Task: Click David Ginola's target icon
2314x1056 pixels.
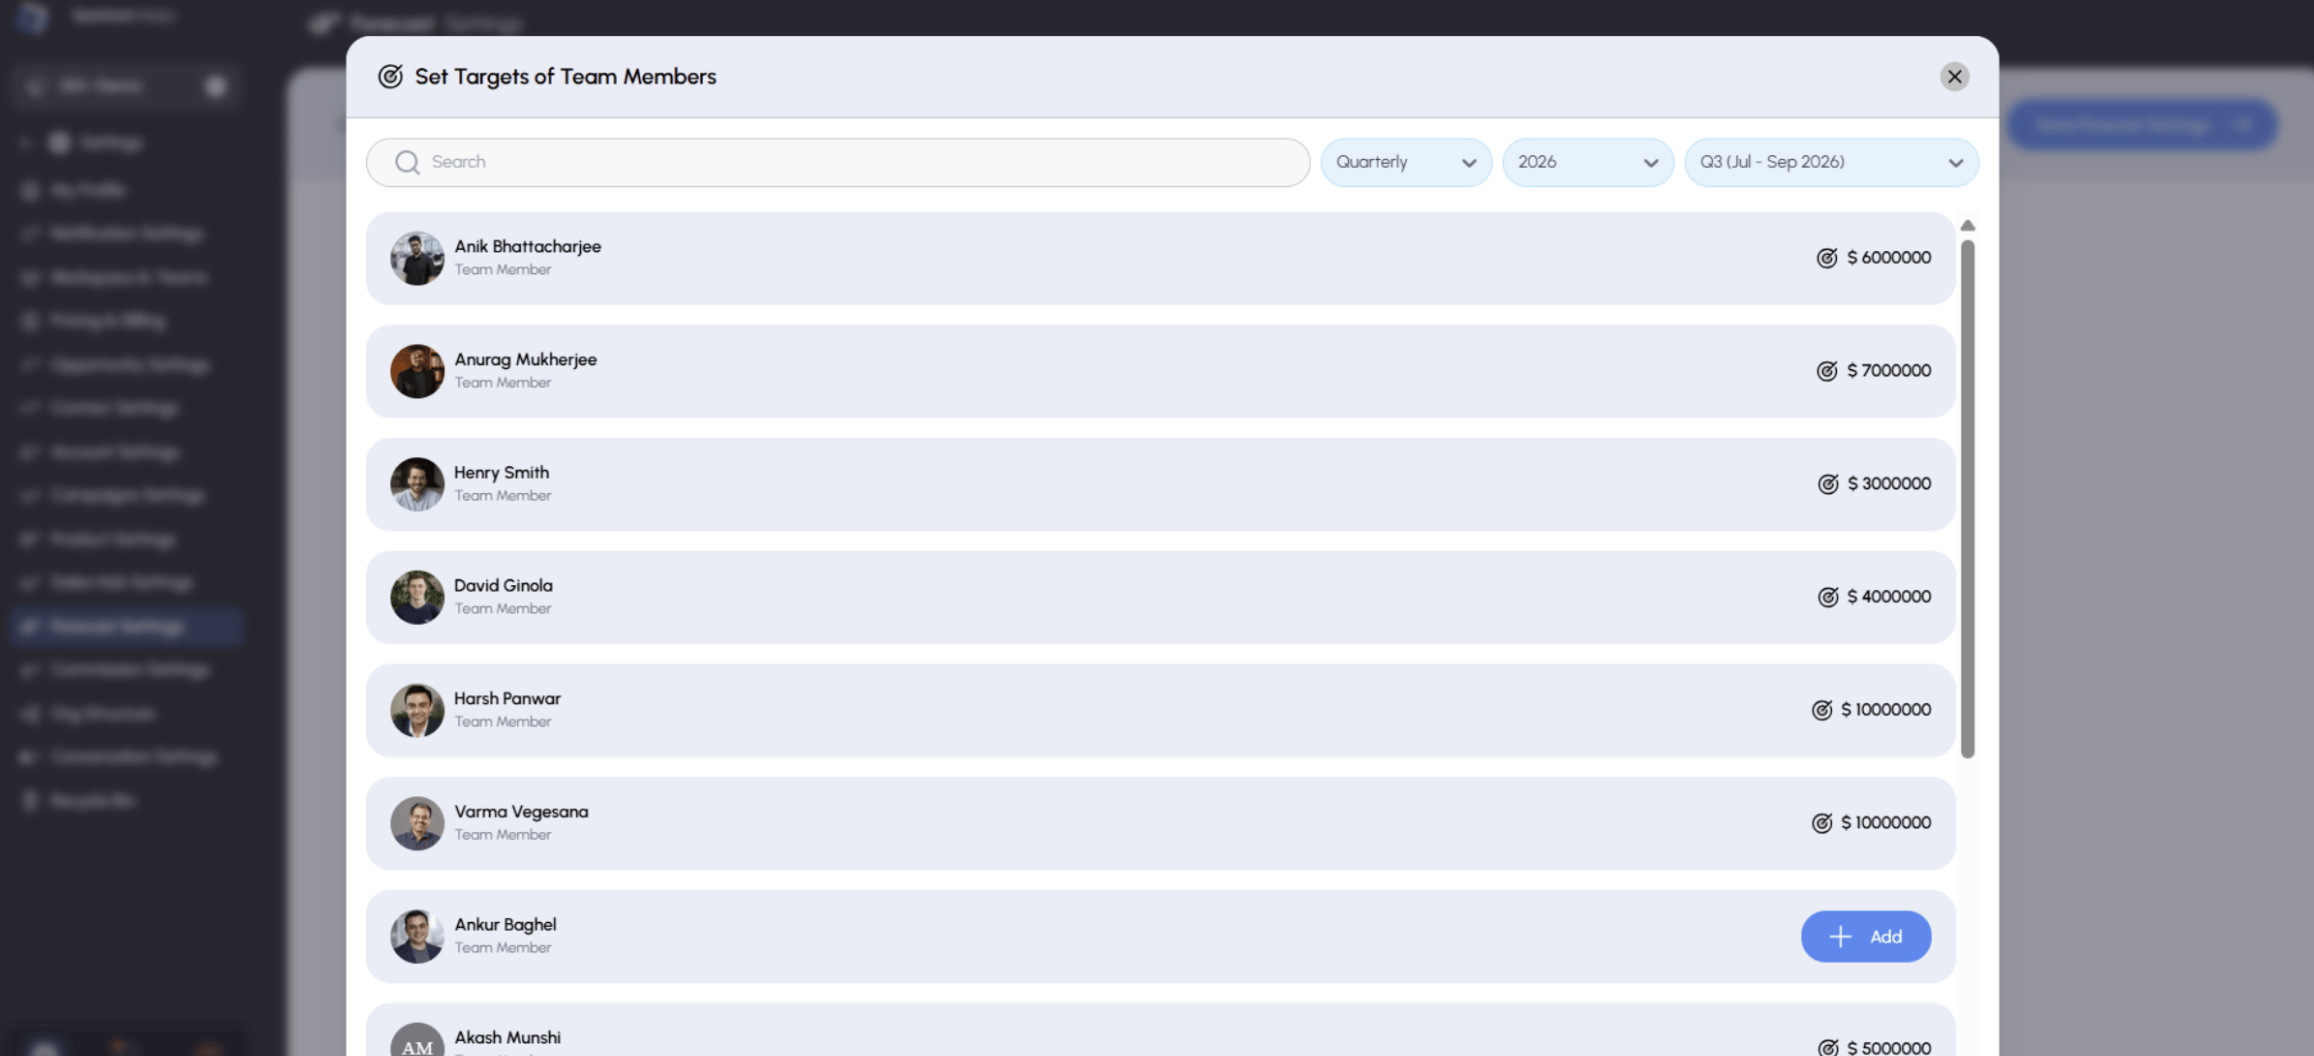Action: point(1827,597)
